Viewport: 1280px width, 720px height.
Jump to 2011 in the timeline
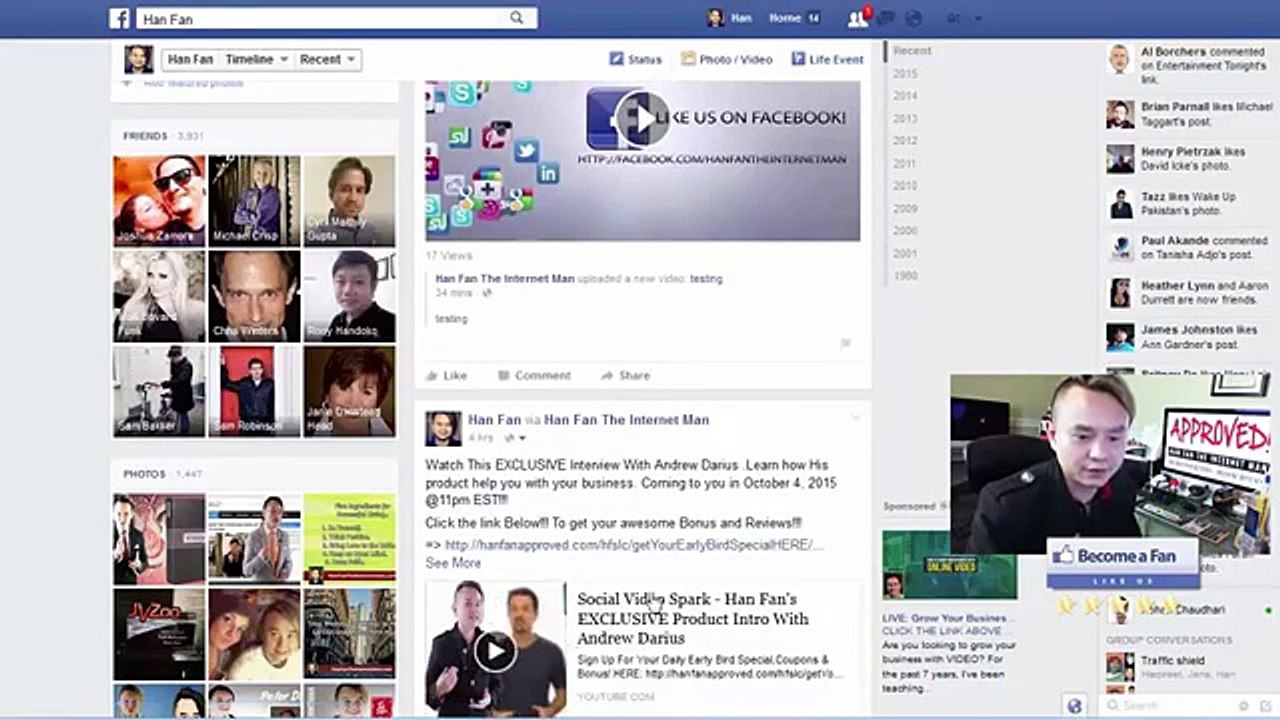pyautogui.click(x=905, y=163)
